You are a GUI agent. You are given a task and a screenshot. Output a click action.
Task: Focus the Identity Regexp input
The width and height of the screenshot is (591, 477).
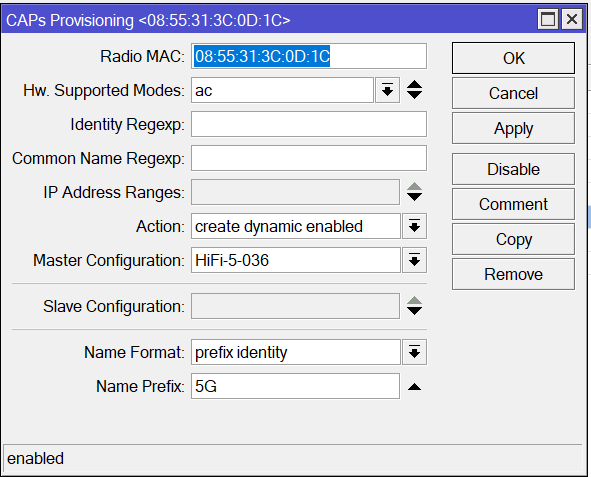pos(309,124)
